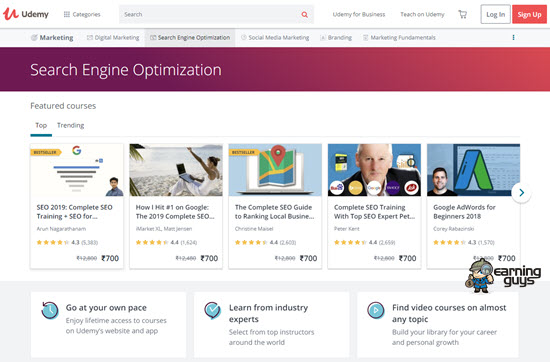
Task: Click 'SEO 2019: Complete SEO Training' title
Action: pyautogui.click(x=75, y=212)
